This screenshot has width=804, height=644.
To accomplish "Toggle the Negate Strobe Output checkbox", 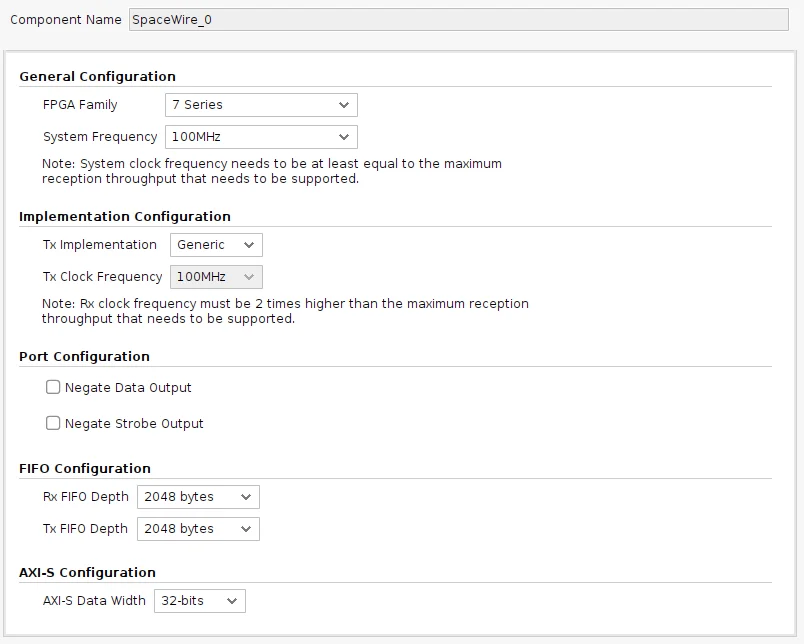I will (x=54, y=424).
